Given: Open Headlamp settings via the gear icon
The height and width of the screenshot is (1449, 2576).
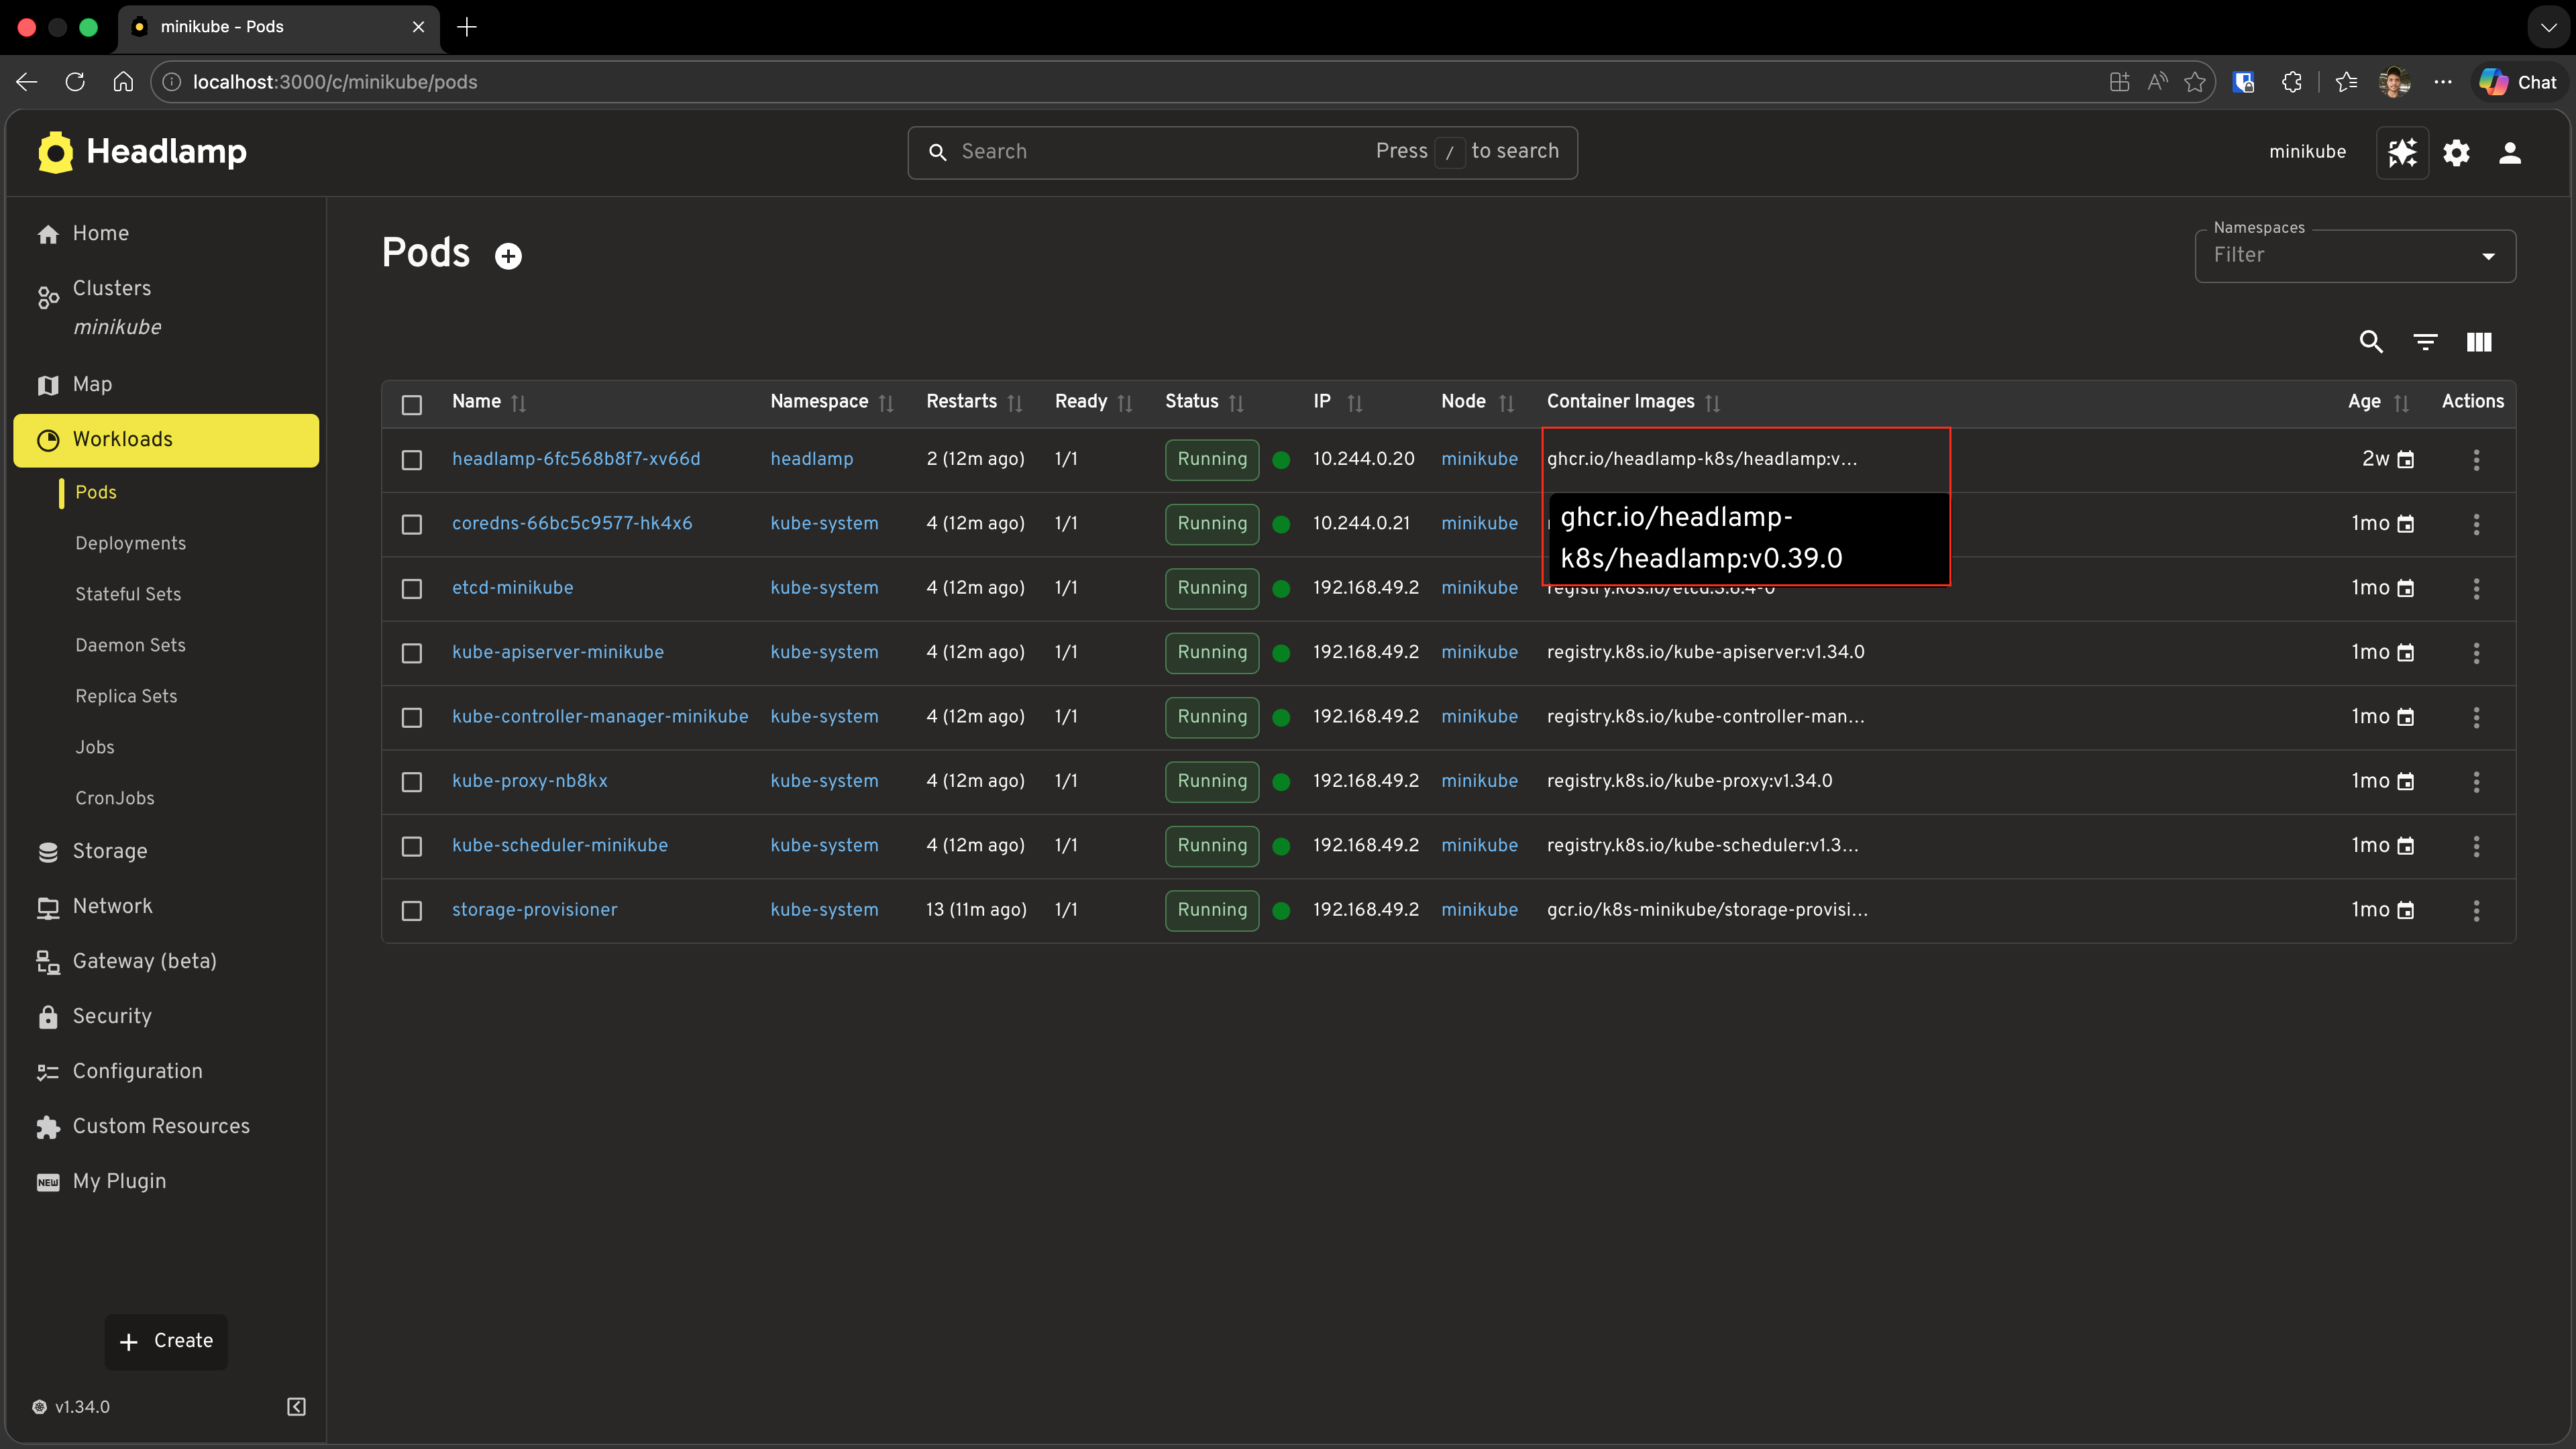Looking at the screenshot, I should [x=2457, y=152].
